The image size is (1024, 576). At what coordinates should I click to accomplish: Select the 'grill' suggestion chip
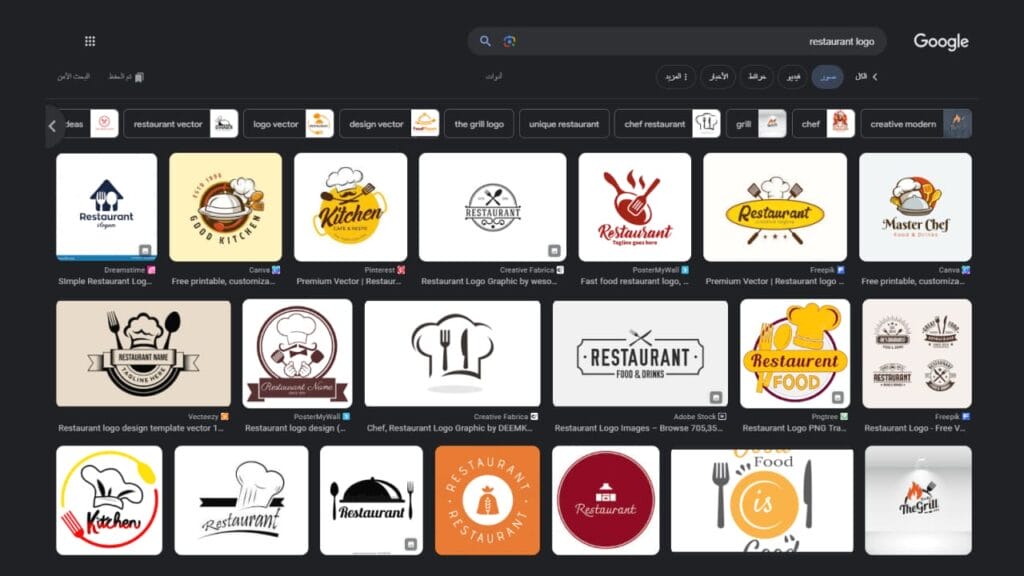(756, 124)
